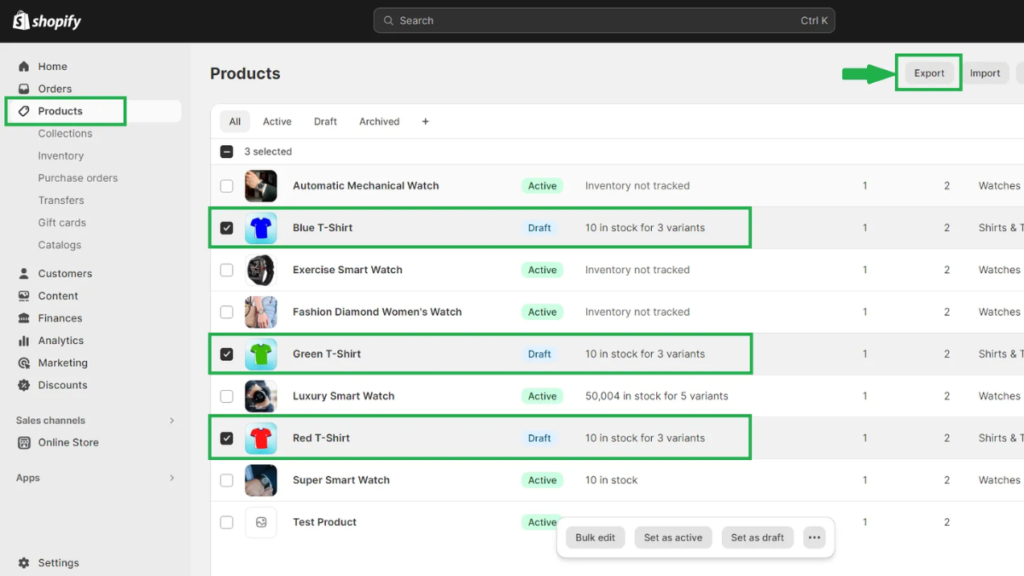
Task: Switch to the Archived tab
Action: 379,121
